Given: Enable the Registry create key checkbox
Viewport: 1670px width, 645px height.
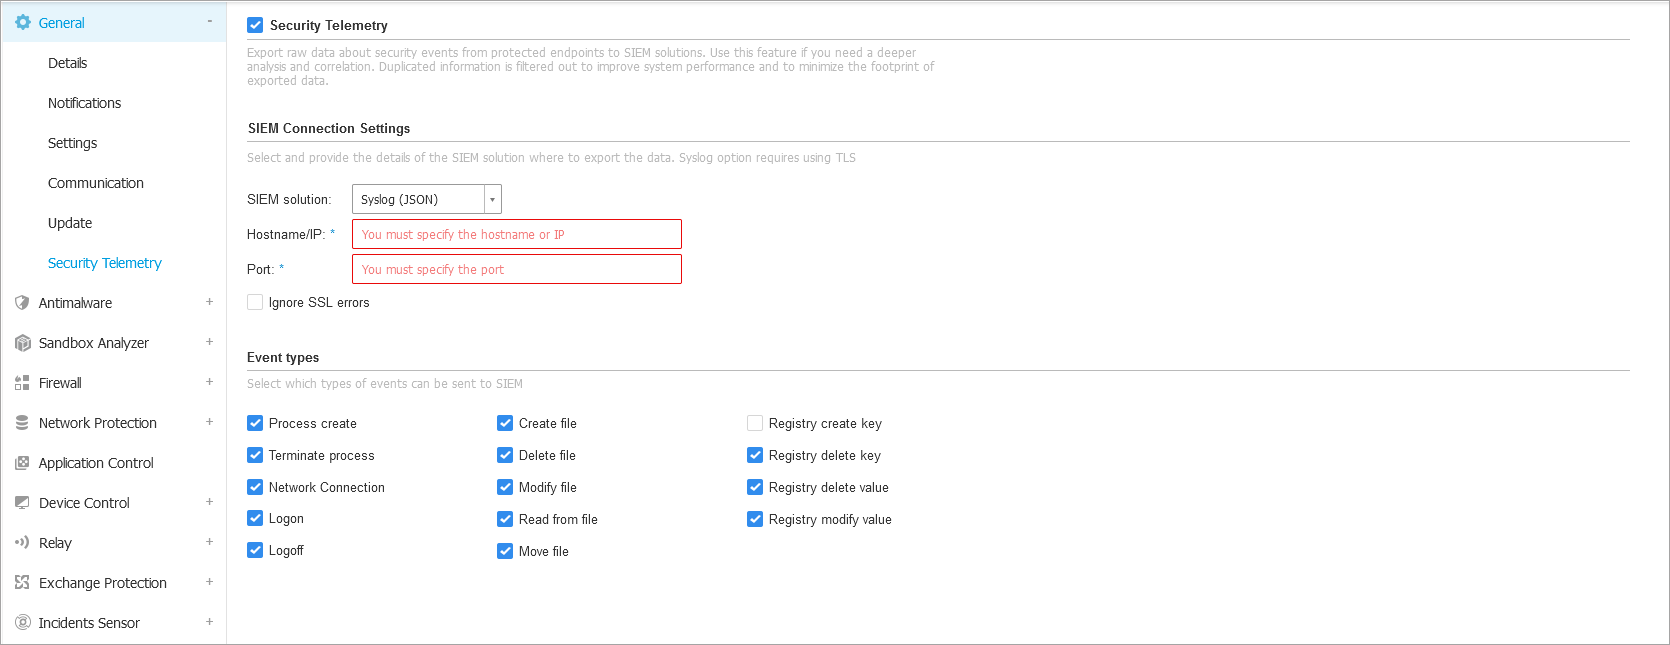Looking at the screenshot, I should 755,423.
